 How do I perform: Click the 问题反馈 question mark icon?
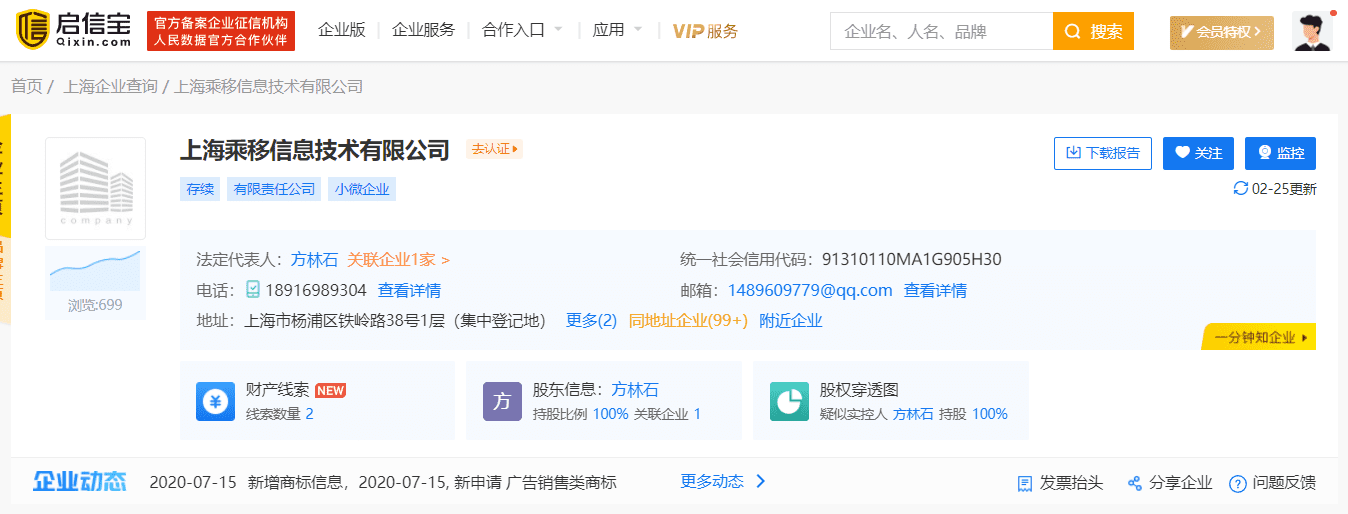coord(1237,483)
